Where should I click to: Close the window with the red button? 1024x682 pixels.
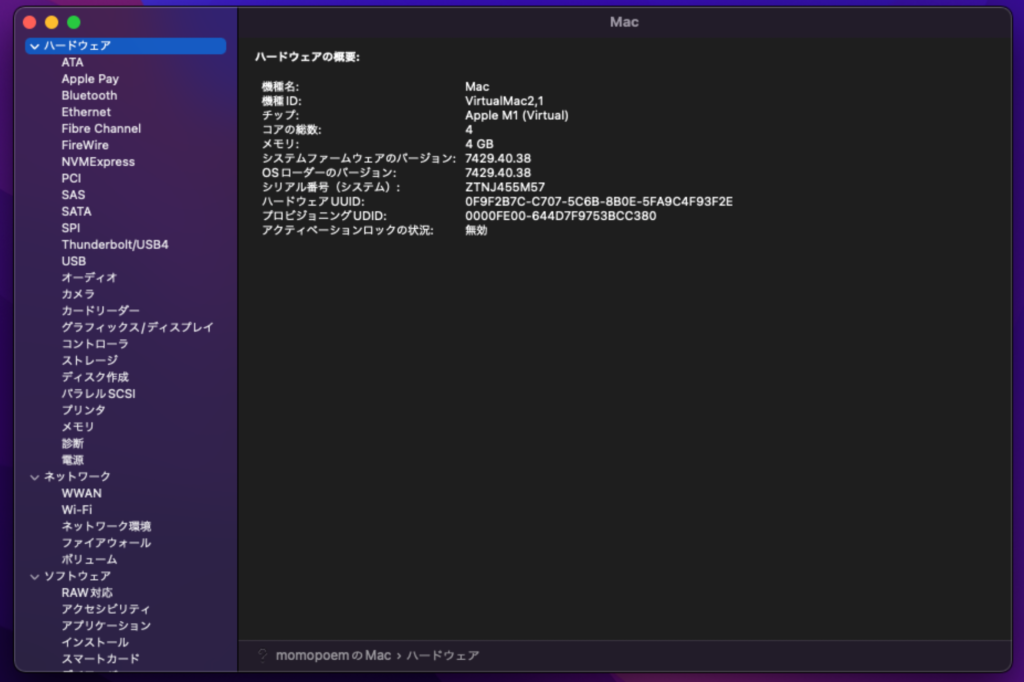[x=29, y=22]
